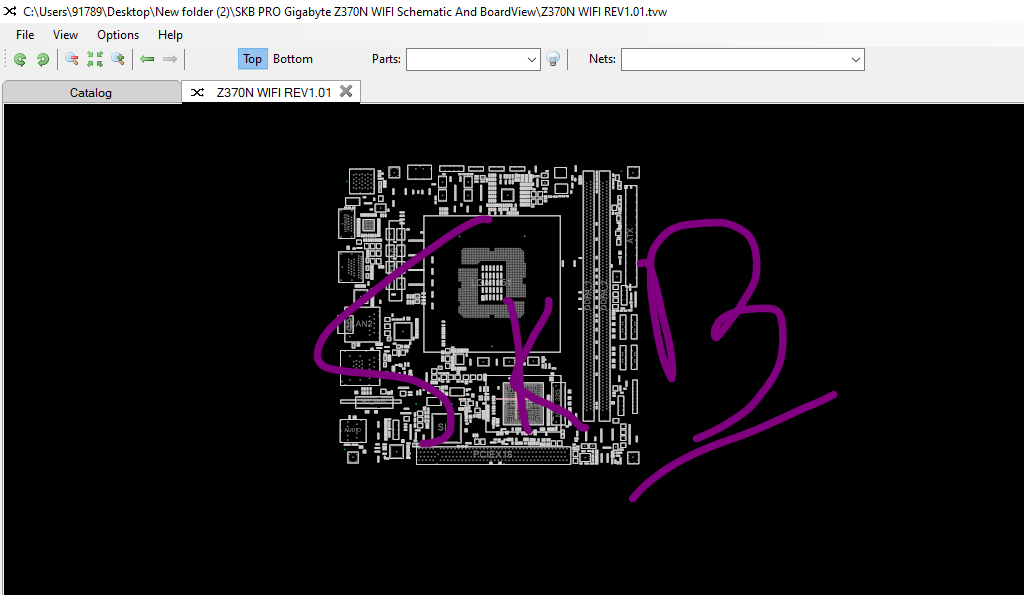Viewport: 1024px width, 595px height.
Task: Open the Options menu
Action: click(x=118, y=35)
